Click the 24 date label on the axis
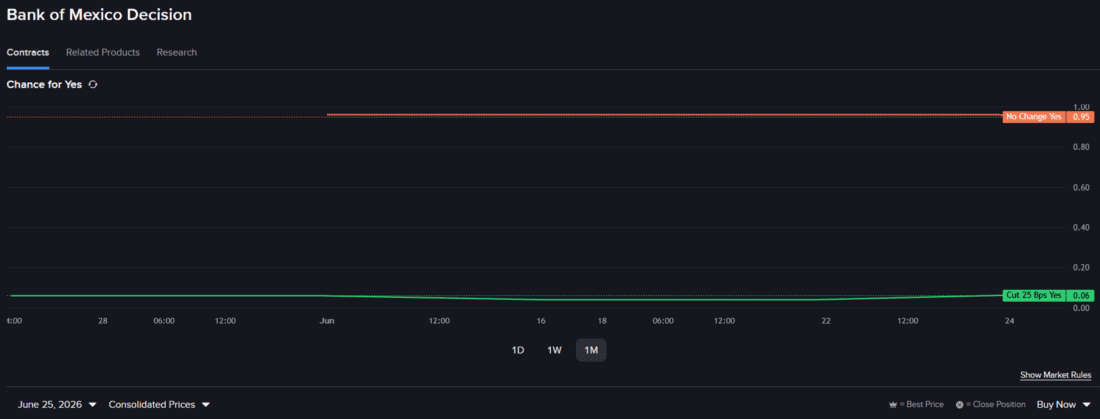 click(1010, 321)
